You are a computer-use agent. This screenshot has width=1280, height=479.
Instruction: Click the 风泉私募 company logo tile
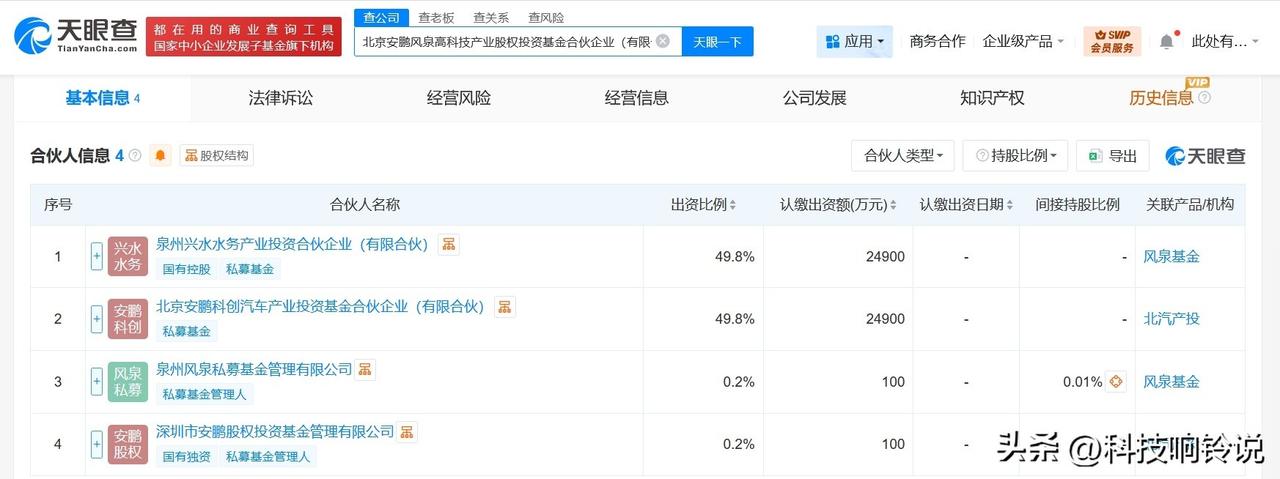[x=128, y=382]
